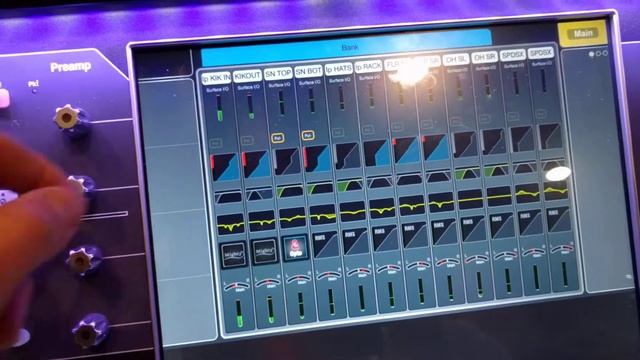Select the Ip KIK IN channel name

(216, 78)
